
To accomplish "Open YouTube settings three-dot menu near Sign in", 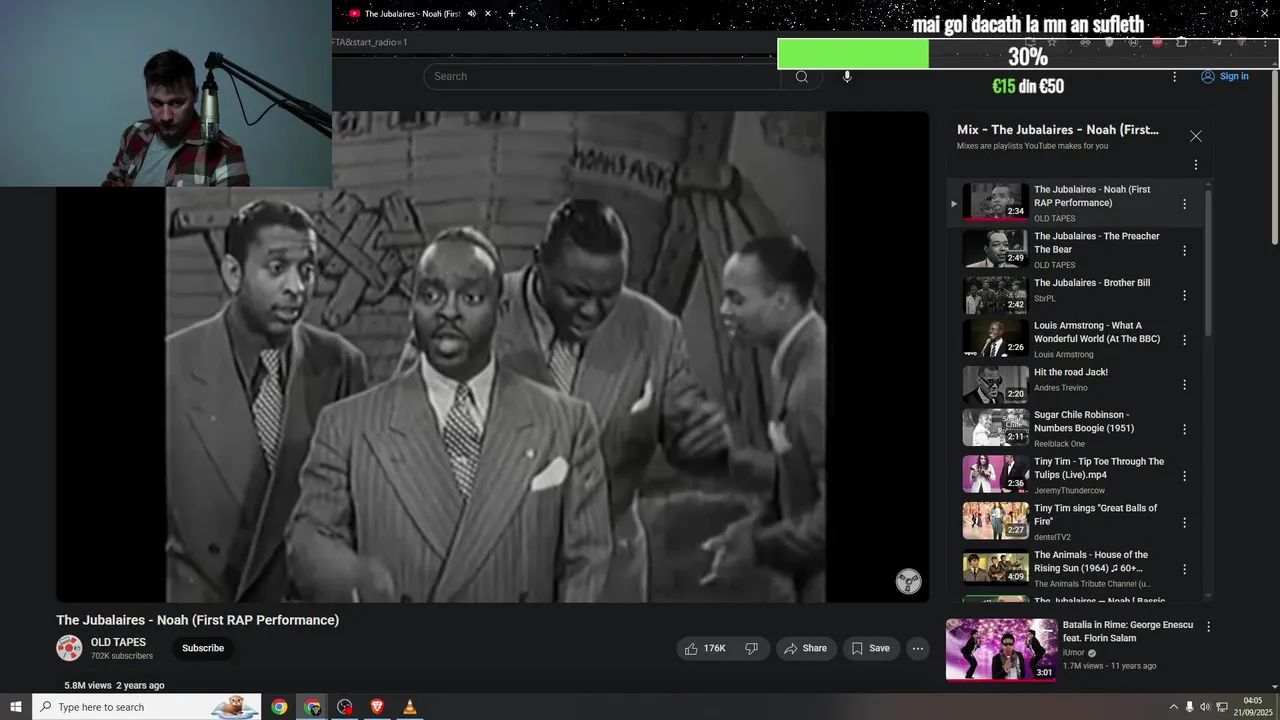I will coord(1175,76).
